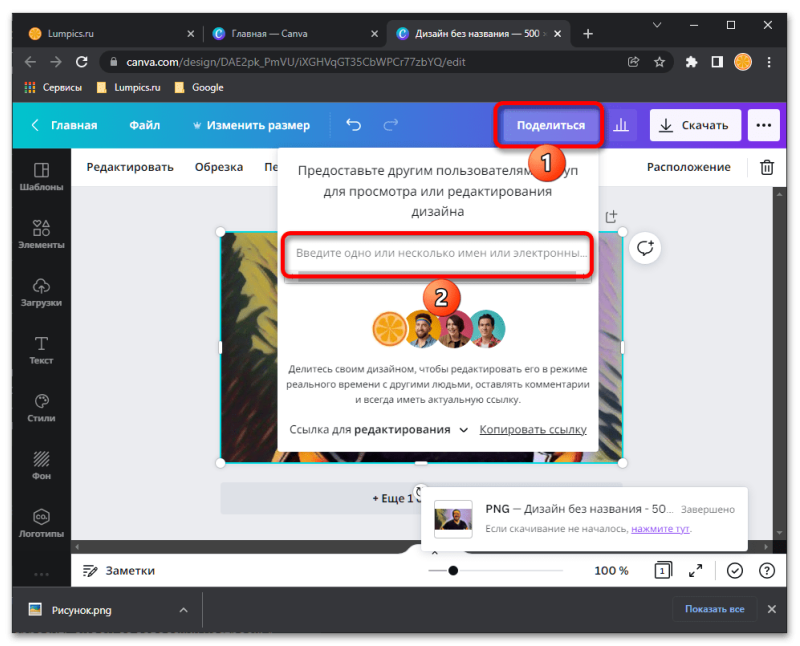800x646 pixels.
Task: Enter fullscreen presentation mode icon
Action: [695, 570]
